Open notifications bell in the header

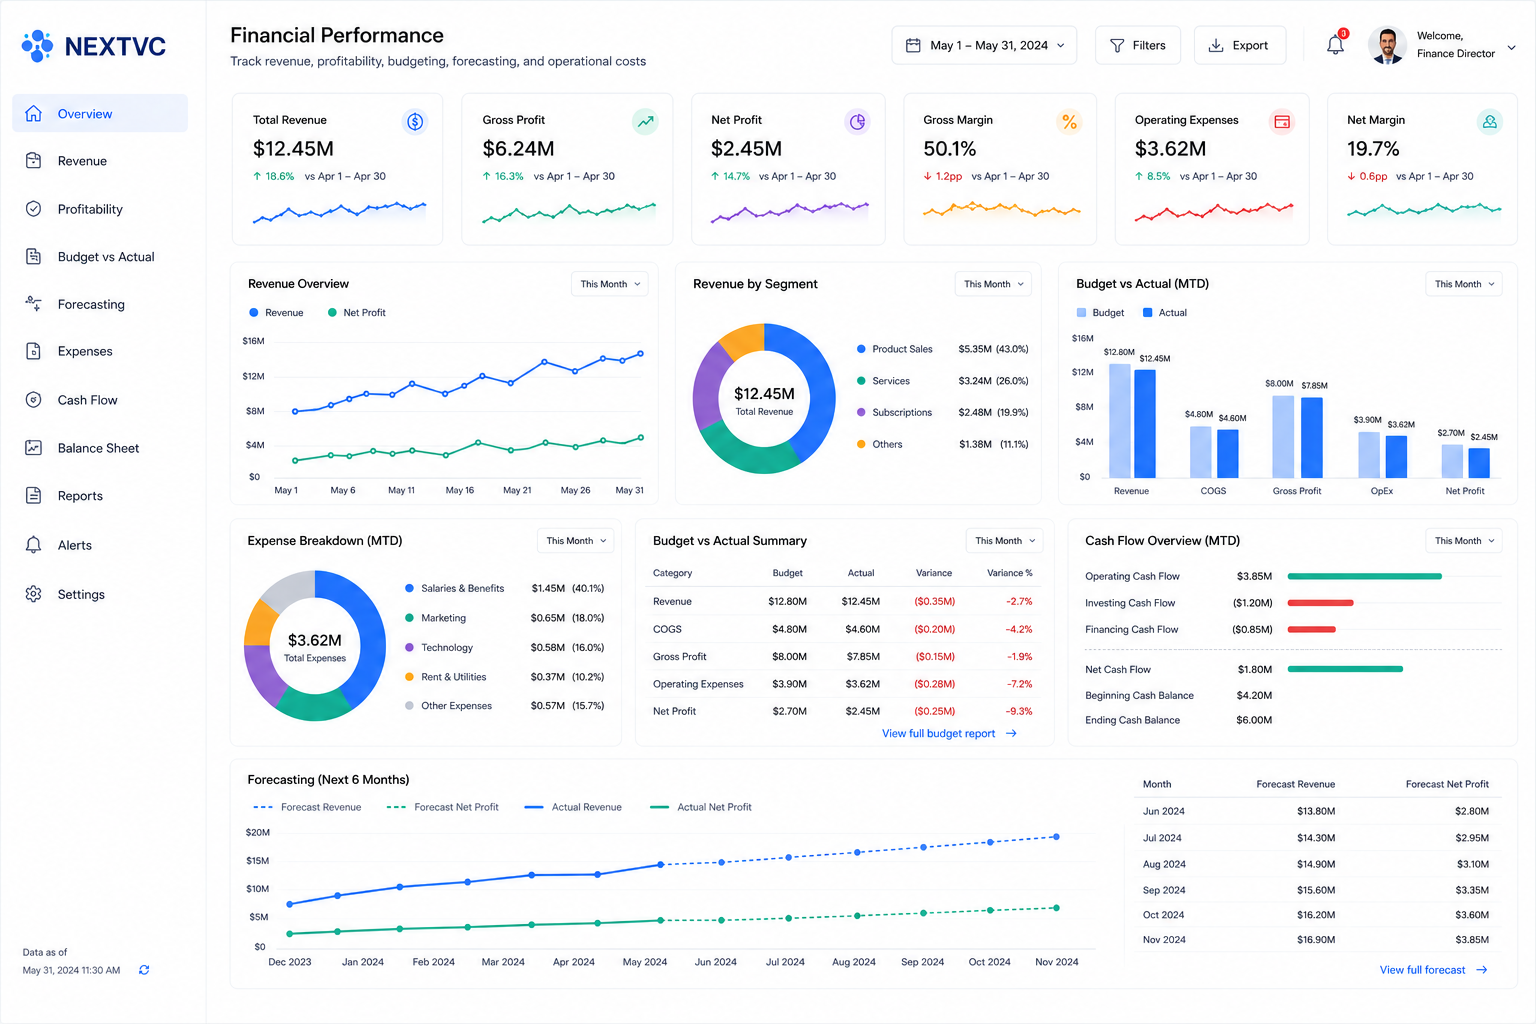coord(1335,45)
